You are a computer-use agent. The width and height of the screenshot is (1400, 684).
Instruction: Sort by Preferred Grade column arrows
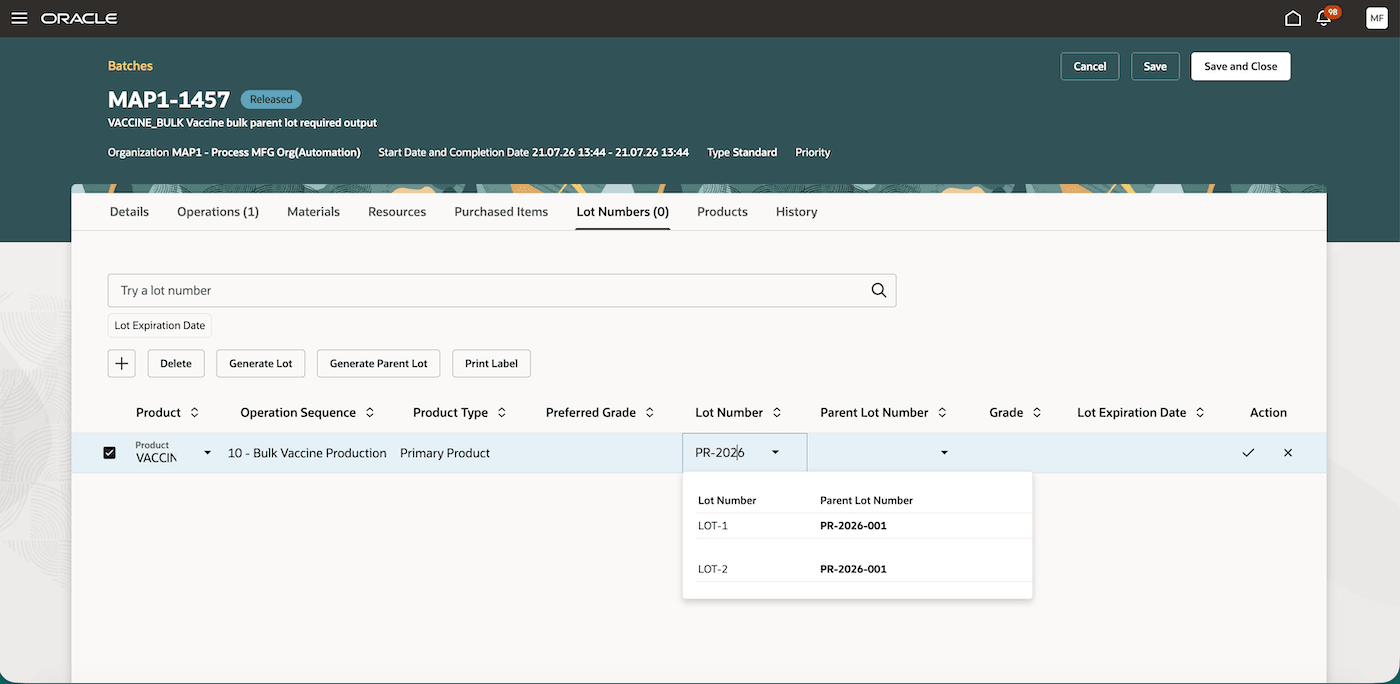click(650, 412)
